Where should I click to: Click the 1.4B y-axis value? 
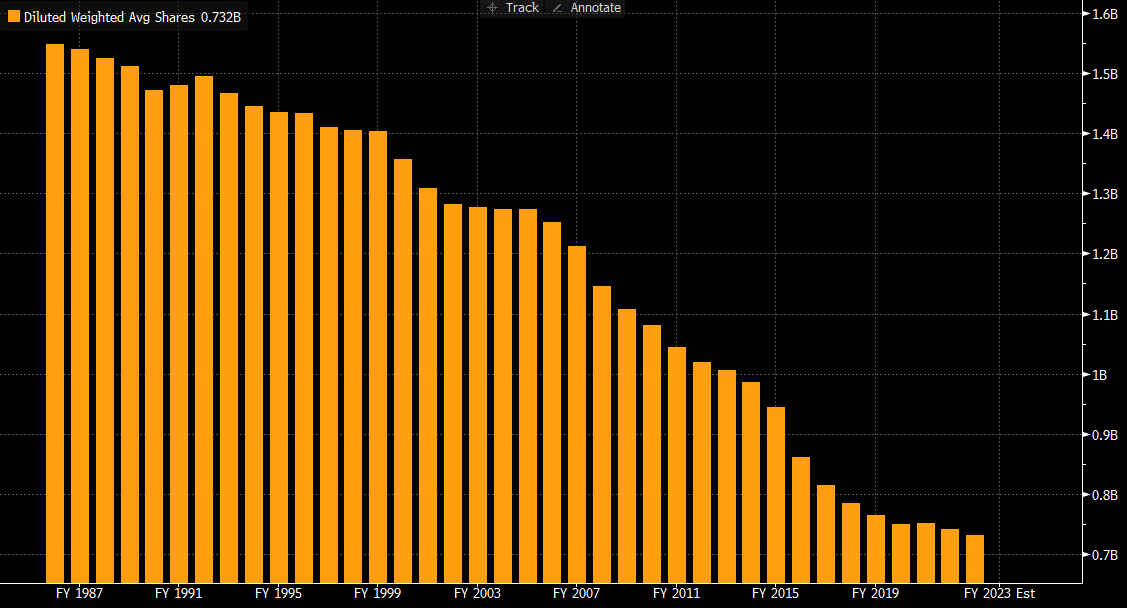click(x=1105, y=134)
